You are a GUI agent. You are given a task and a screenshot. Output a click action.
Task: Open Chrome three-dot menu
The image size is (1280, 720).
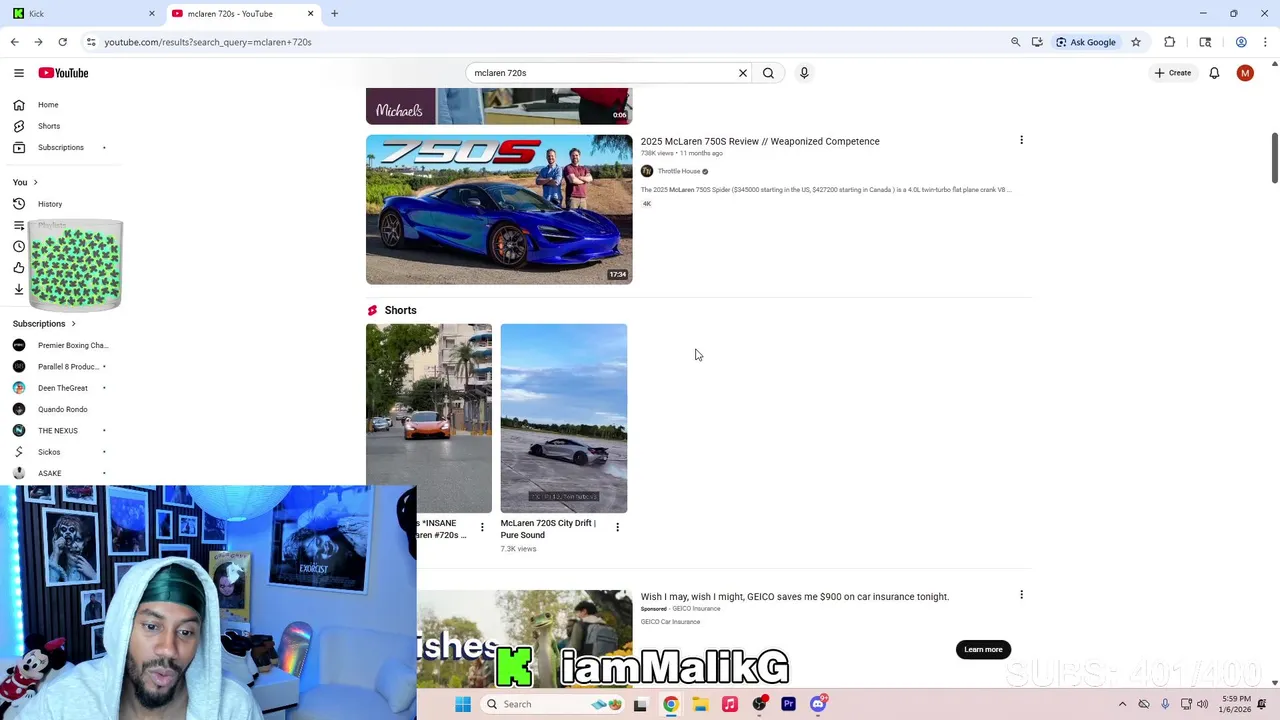1267,42
